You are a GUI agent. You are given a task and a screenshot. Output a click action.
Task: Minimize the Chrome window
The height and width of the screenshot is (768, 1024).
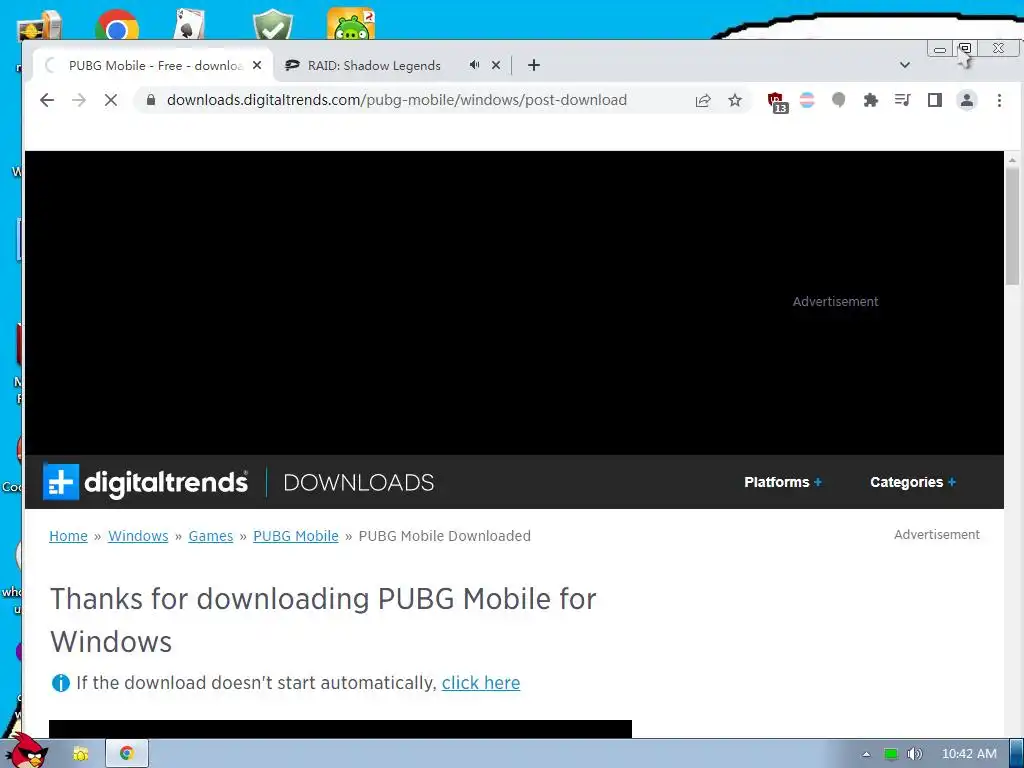[x=940, y=49]
